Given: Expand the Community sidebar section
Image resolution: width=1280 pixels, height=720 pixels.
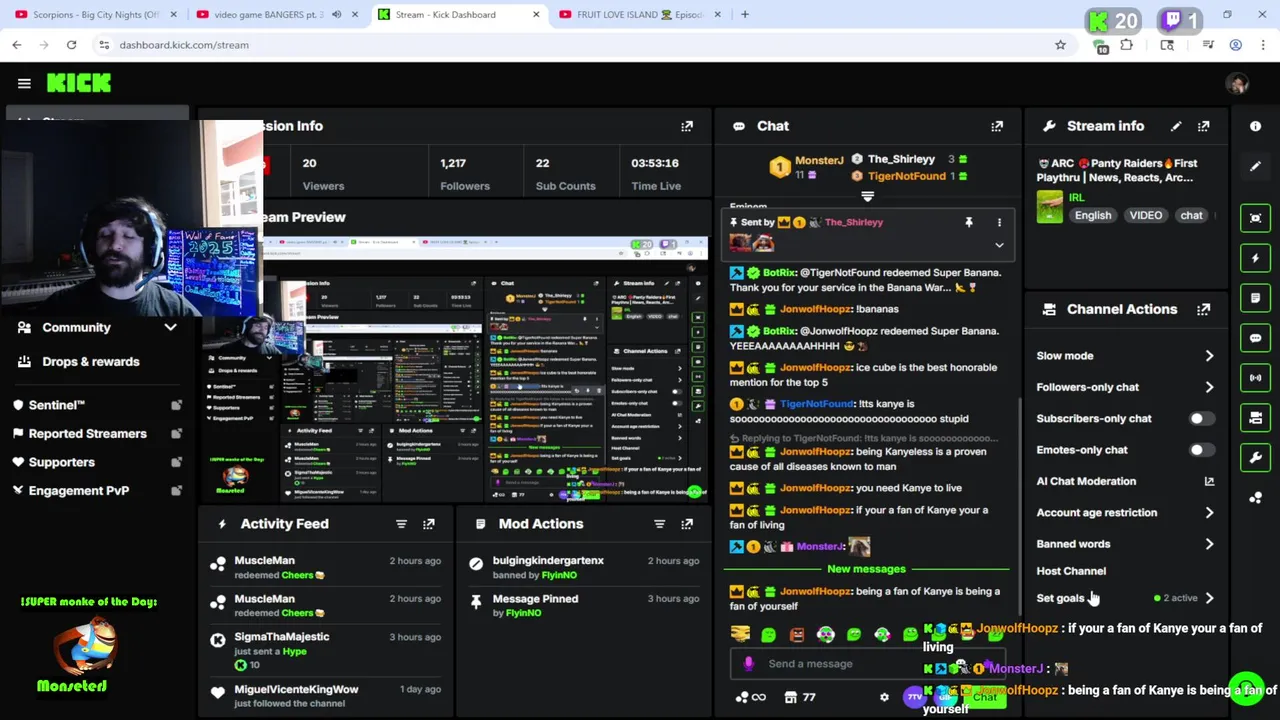Looking at the screenshot, I should [x=170, y=327].
